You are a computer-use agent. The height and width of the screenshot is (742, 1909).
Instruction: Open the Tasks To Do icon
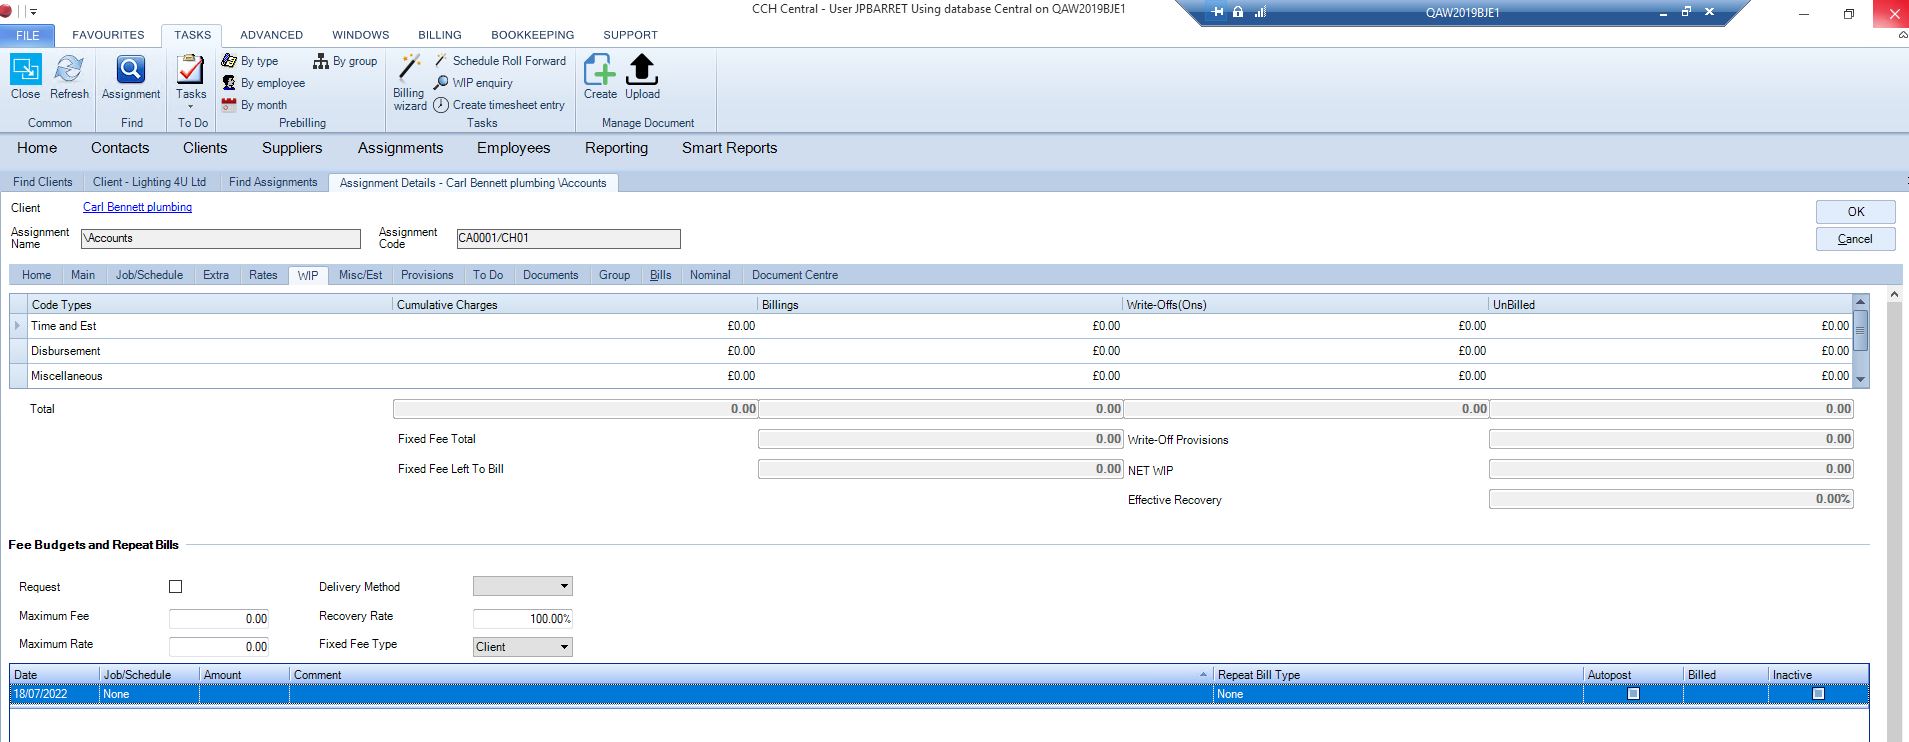click(x=190, y=70)
